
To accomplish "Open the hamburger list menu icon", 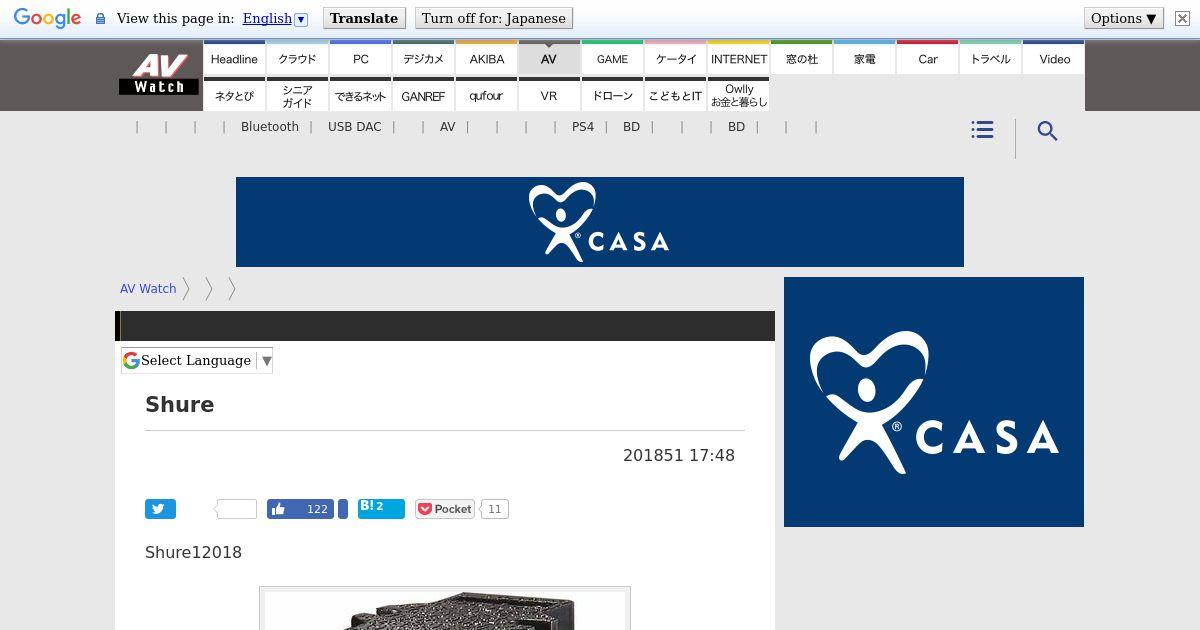I will tap(982, 130).
